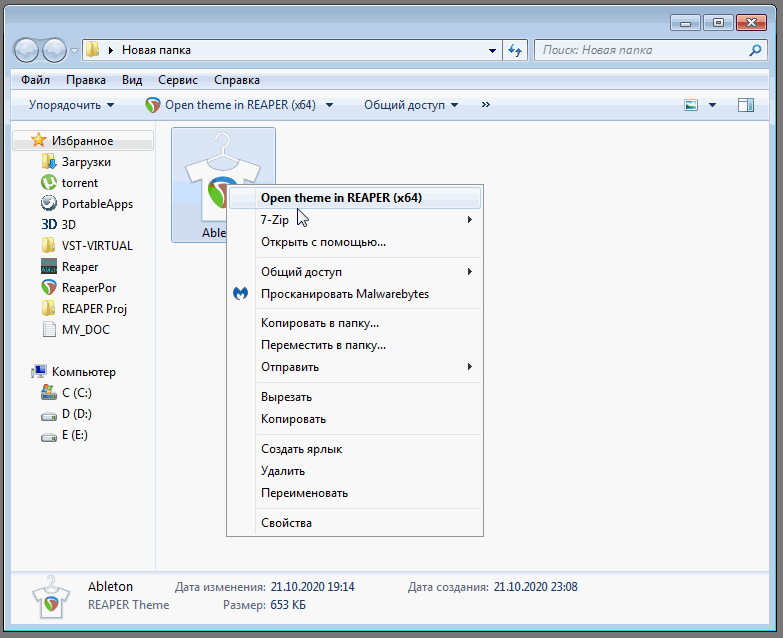The image size is (783, 638).
Task: Choose Просканировать Malwarebytes
Action: click(355, 294)
